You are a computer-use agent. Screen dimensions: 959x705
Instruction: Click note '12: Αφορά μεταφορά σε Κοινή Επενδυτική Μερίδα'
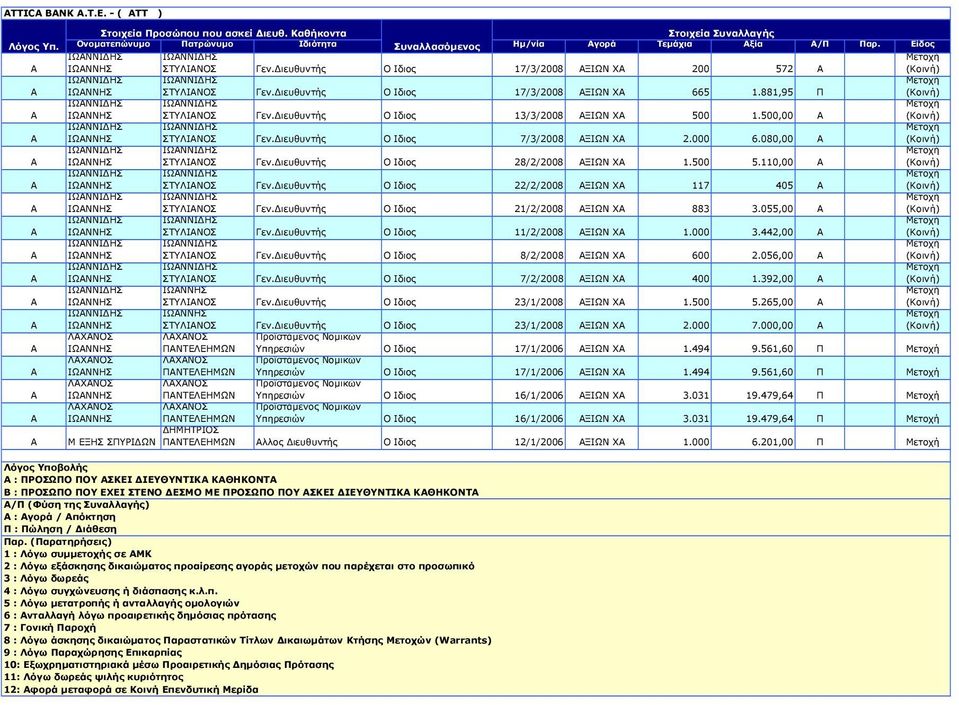click(131, 689)
